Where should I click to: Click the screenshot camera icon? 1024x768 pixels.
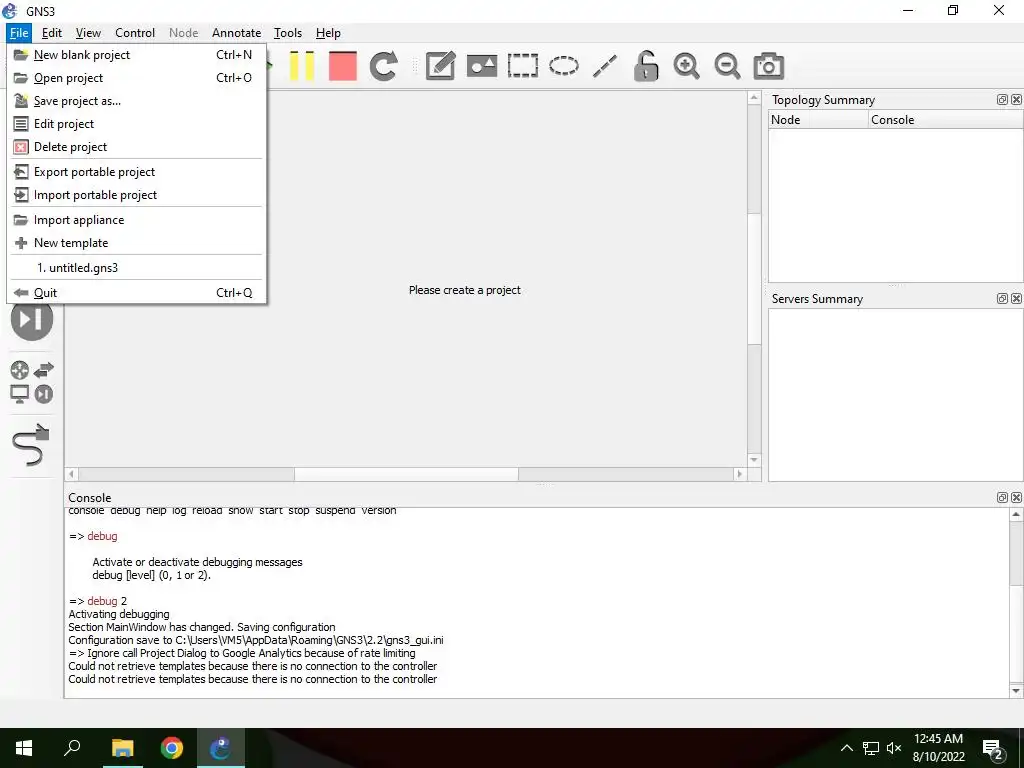click(x=768, y=65)
